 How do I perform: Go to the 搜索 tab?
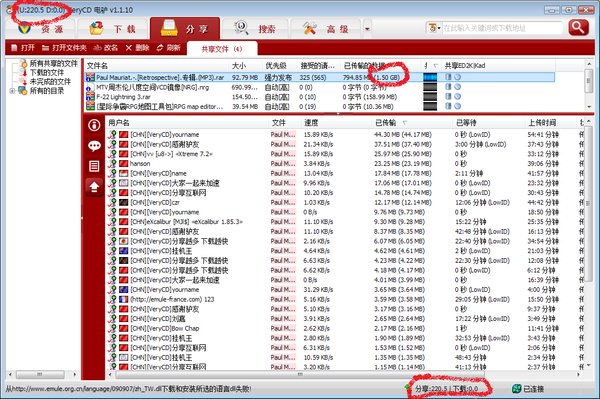[x=255, y=29]
